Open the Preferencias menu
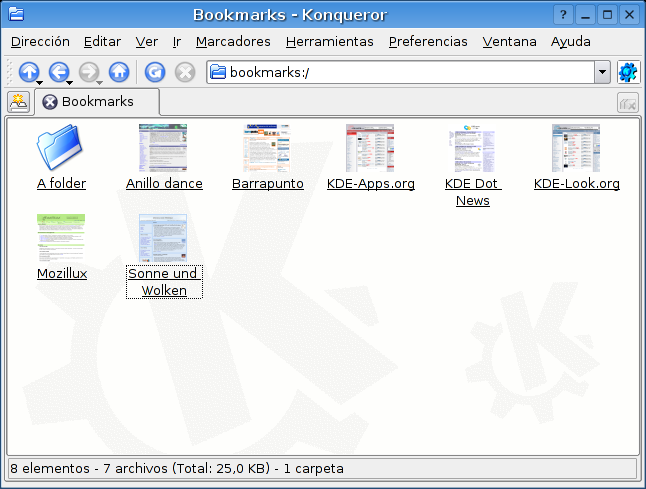Screen dimensions: 646x489 428,42
